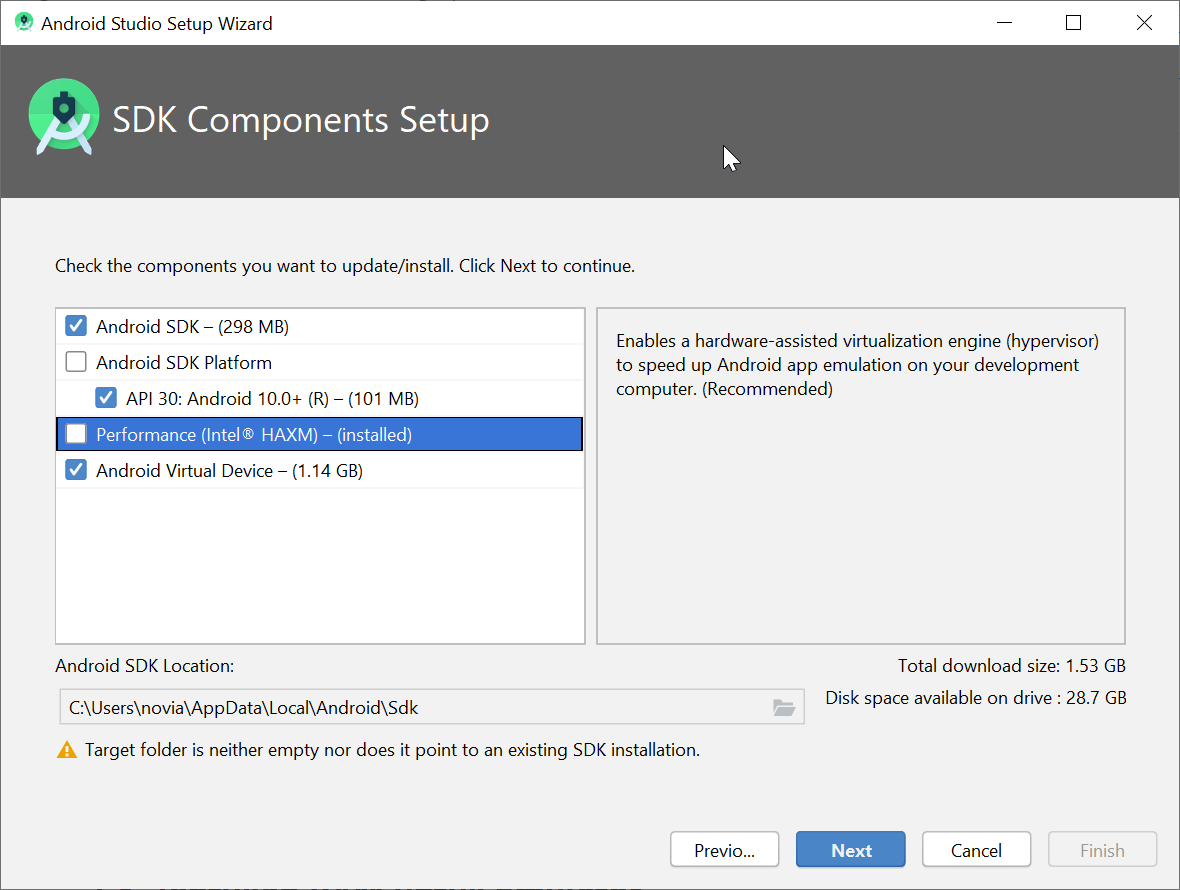Click the Finish button

[1102, 849]
